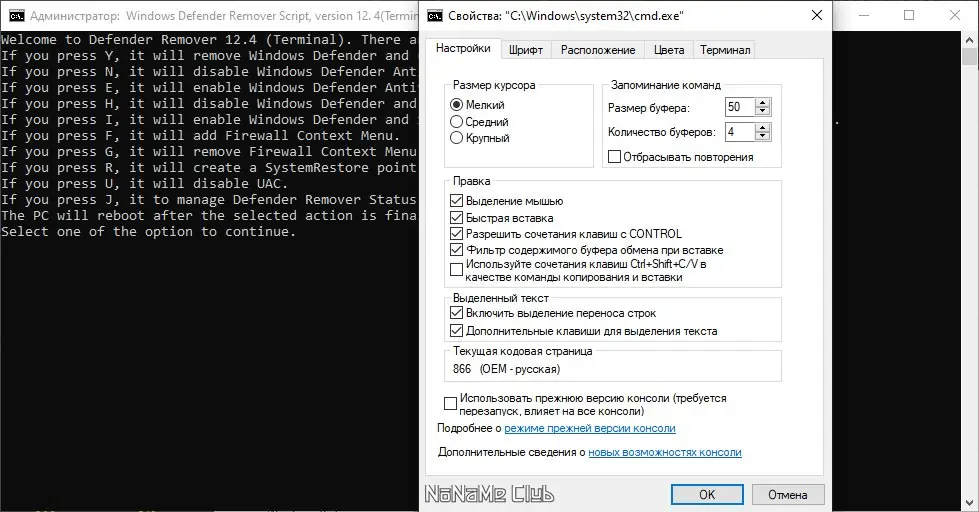Minimize the Defender Remover console window
The height and width of the screenshot is (512, 979).
click(864, 16)
